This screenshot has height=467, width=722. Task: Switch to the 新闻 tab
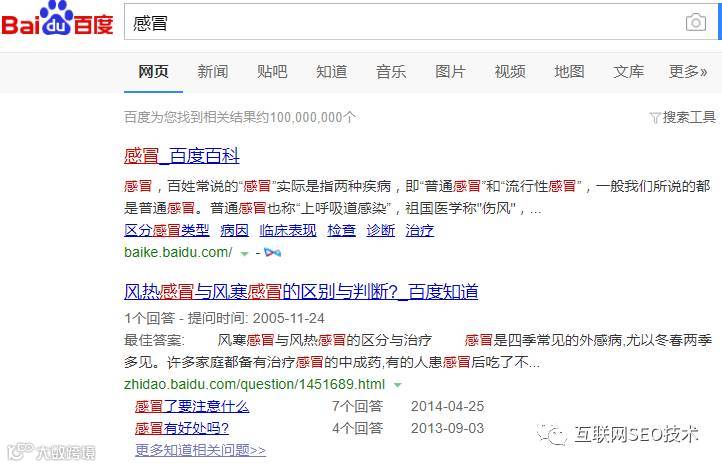(212, 72)
